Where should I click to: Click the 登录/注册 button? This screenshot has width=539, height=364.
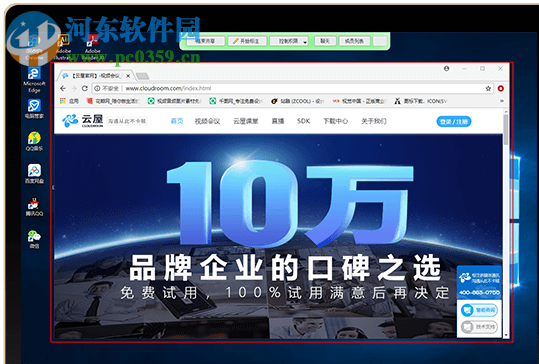454,121
